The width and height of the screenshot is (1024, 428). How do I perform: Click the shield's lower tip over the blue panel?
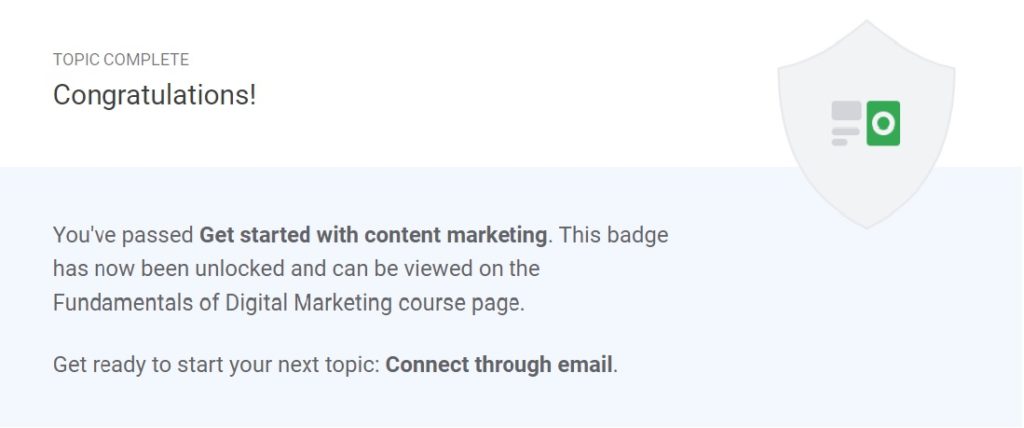(867, 209)
